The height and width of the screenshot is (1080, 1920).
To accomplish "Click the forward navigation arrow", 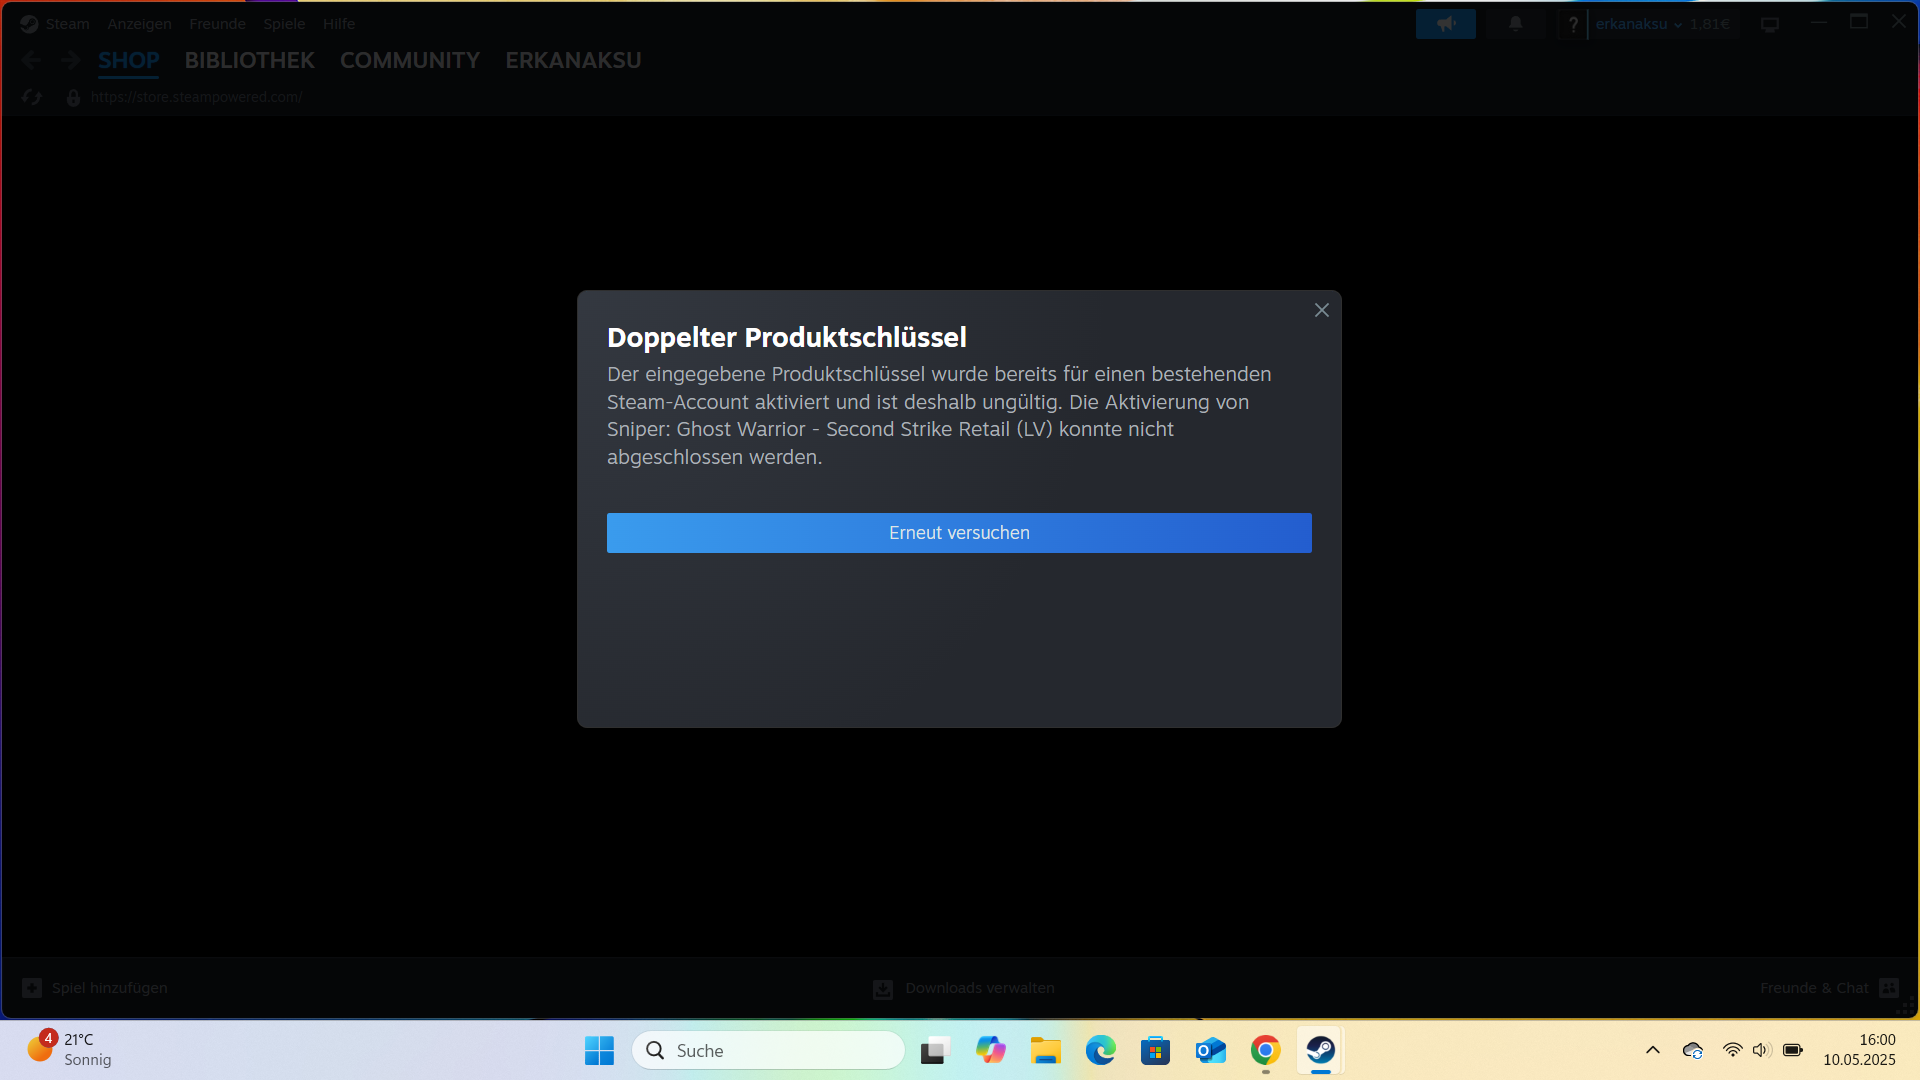I will (70, 60).
